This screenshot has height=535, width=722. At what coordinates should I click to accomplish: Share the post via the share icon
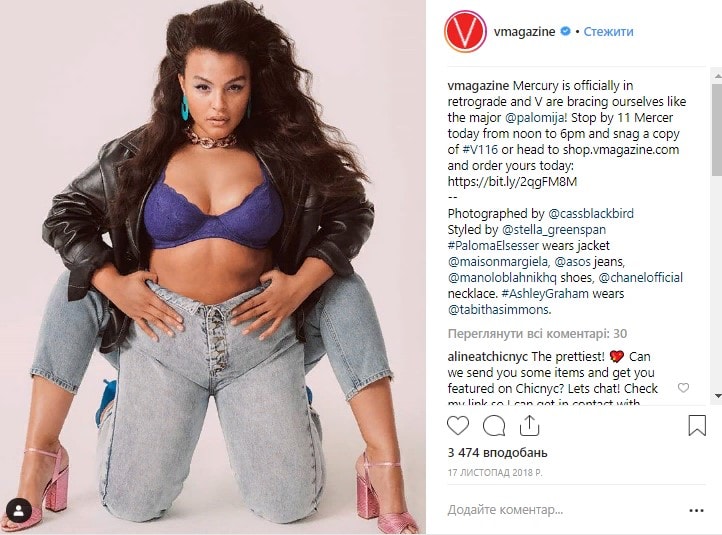[529, 425]
